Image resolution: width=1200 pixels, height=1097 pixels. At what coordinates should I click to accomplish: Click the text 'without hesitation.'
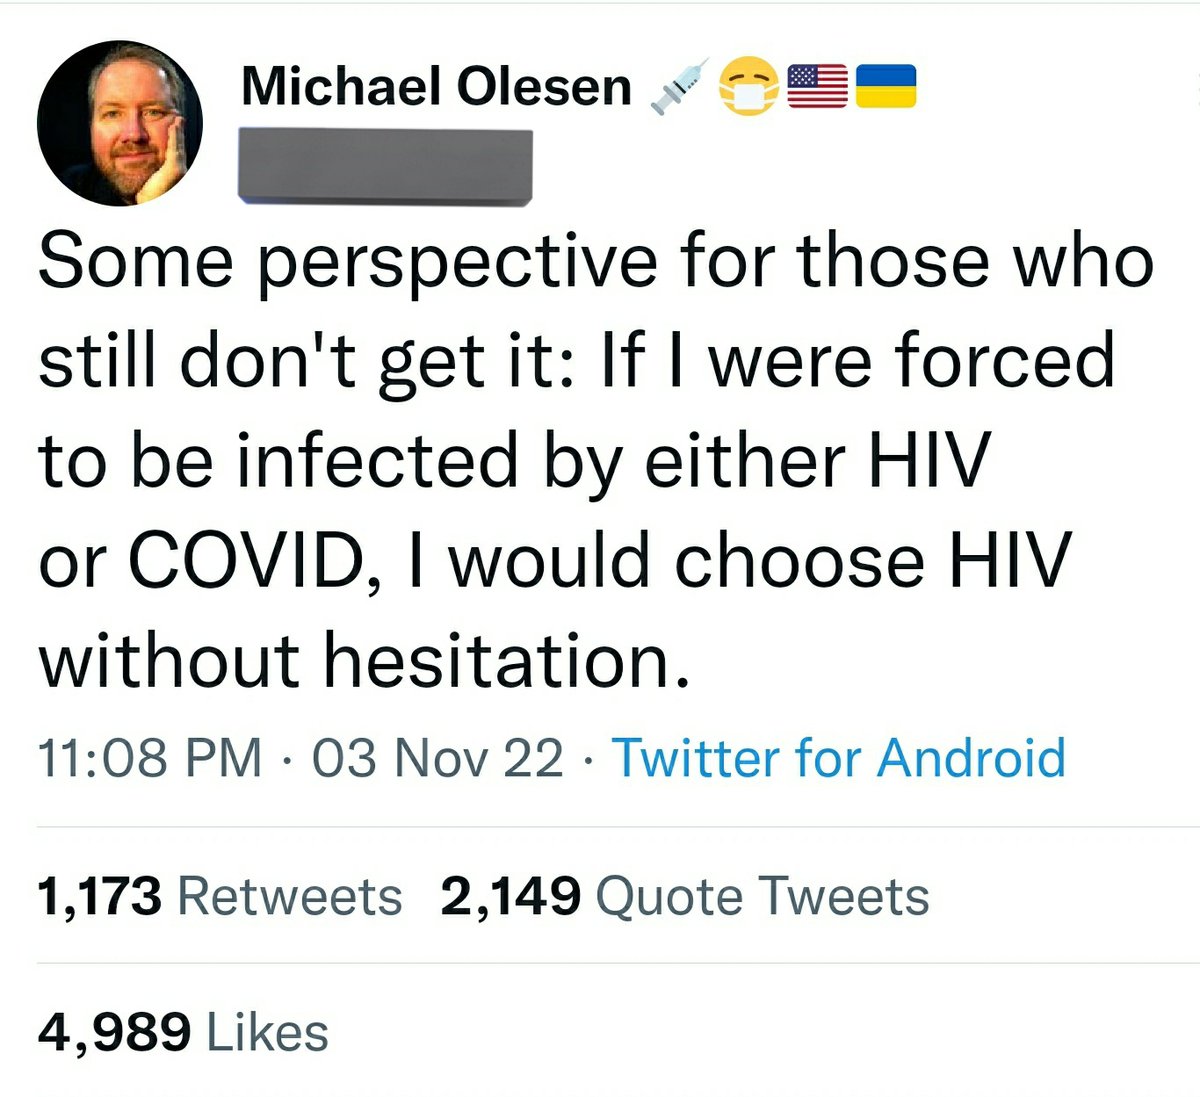(364, 660)
